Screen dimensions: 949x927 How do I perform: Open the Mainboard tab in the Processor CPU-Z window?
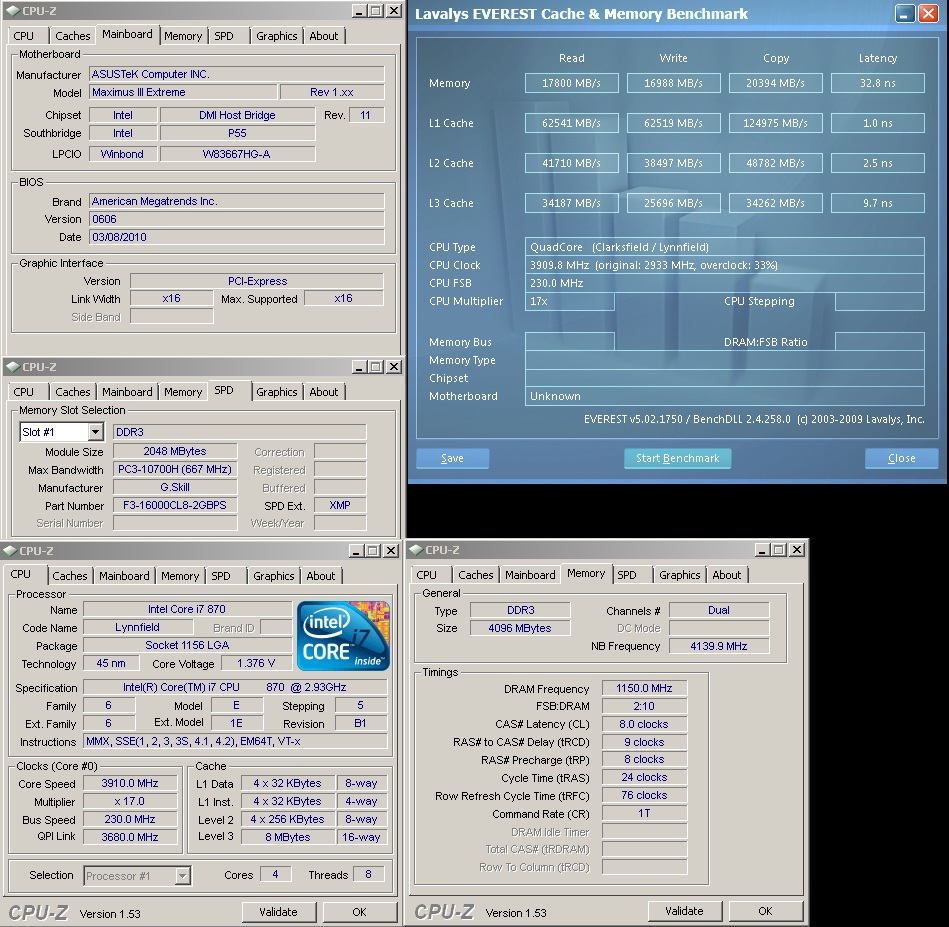[124, 575]
